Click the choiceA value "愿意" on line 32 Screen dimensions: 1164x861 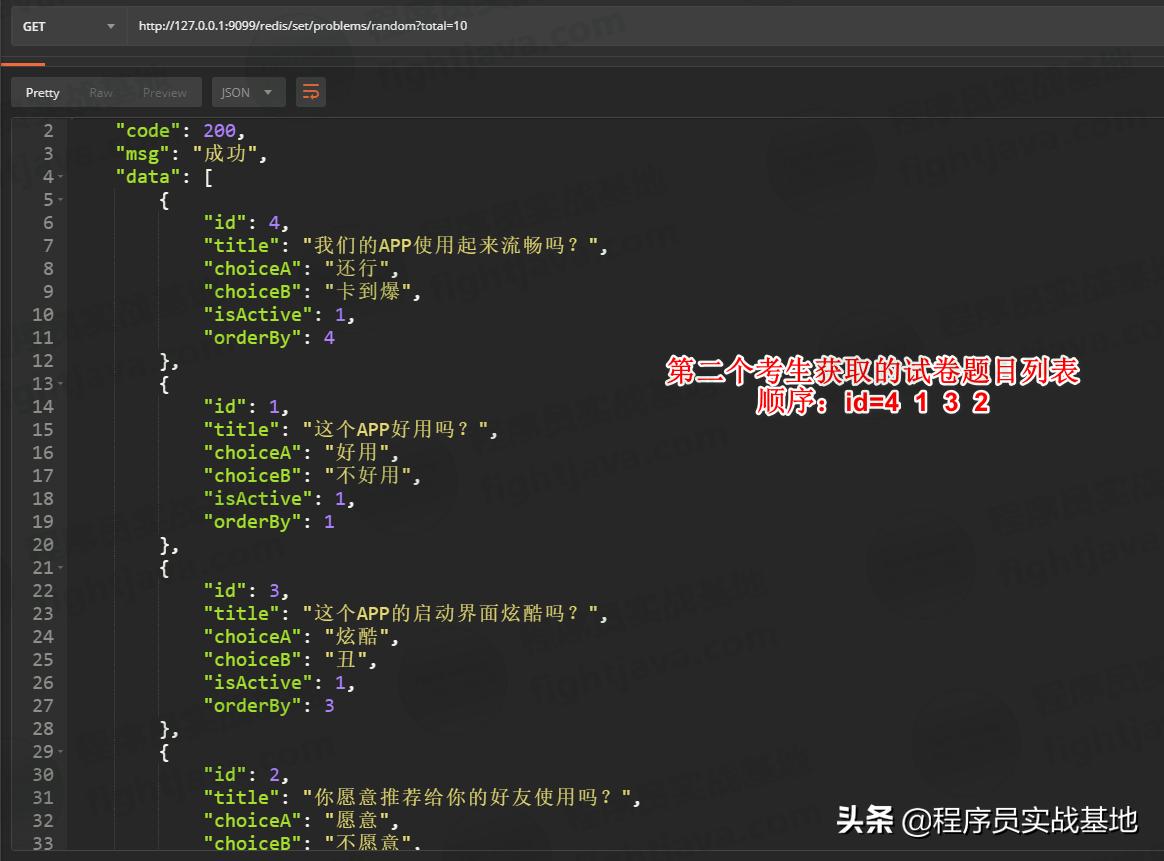[357, 820]
